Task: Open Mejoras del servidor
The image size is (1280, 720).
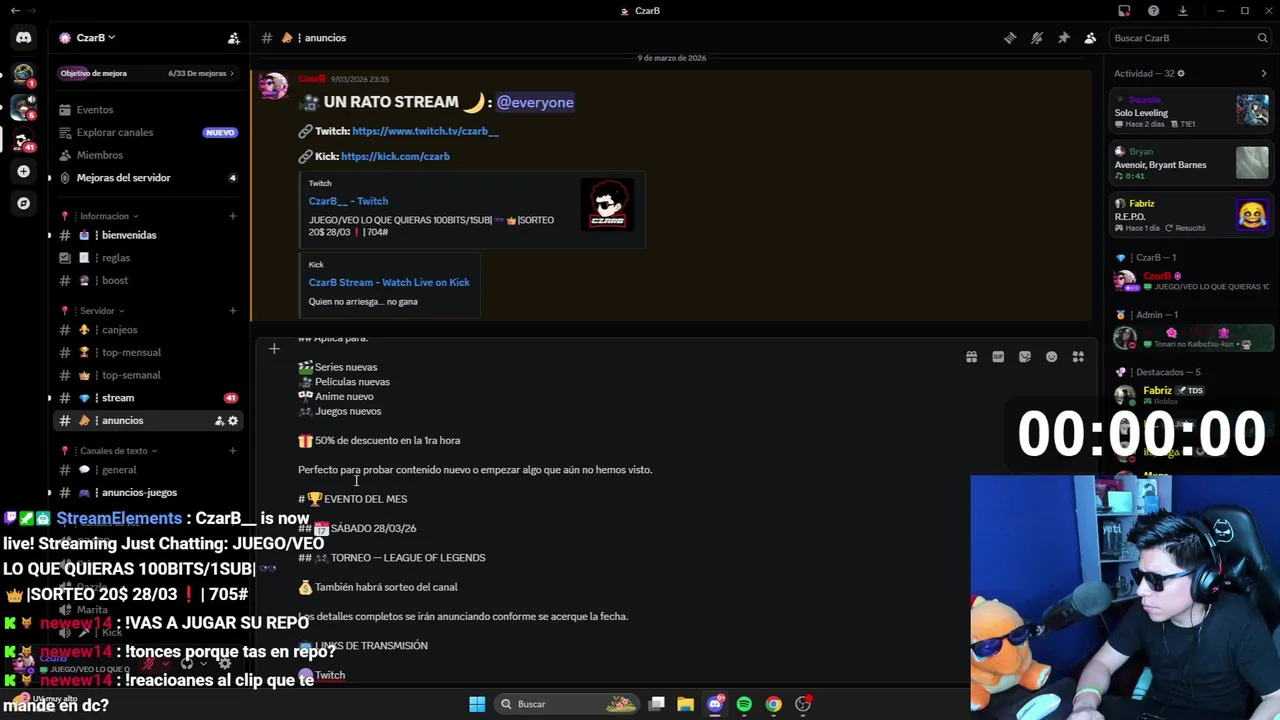Action: [146, 178]
